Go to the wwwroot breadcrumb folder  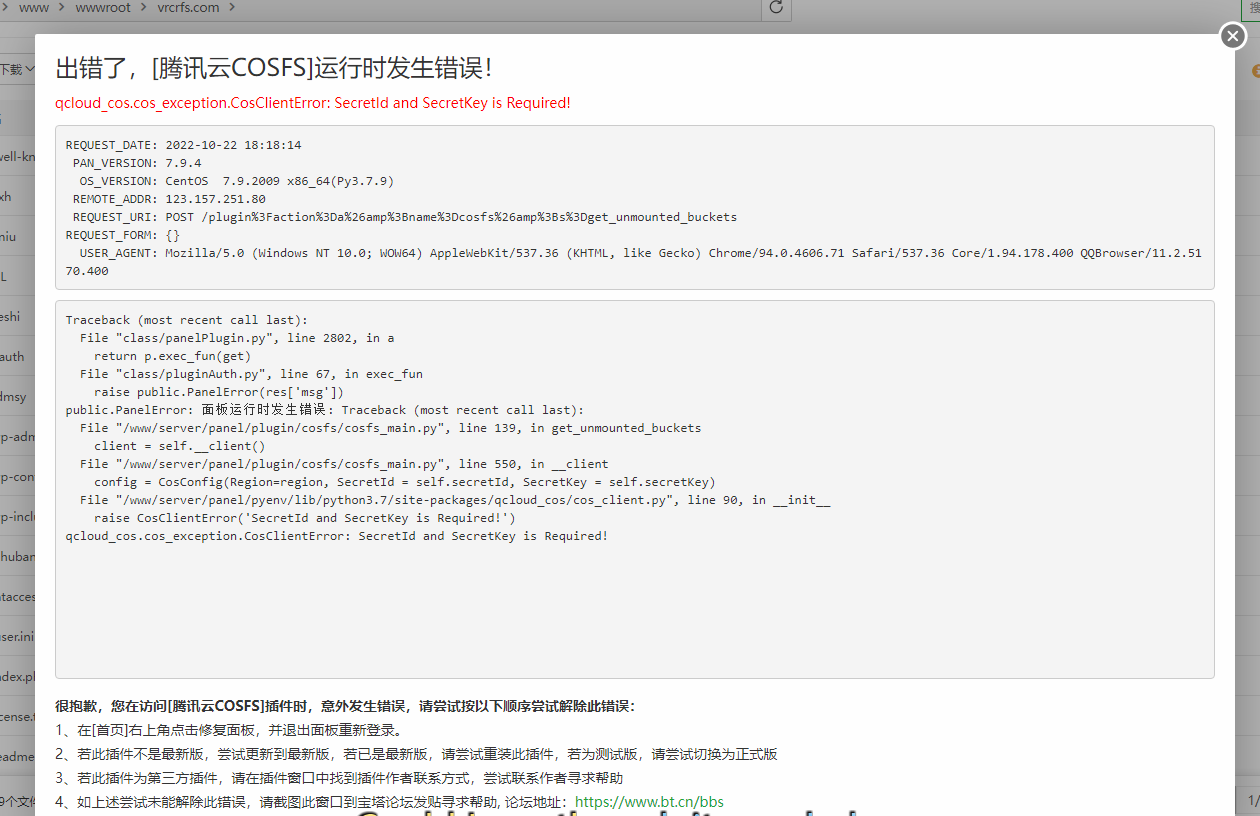102,8
